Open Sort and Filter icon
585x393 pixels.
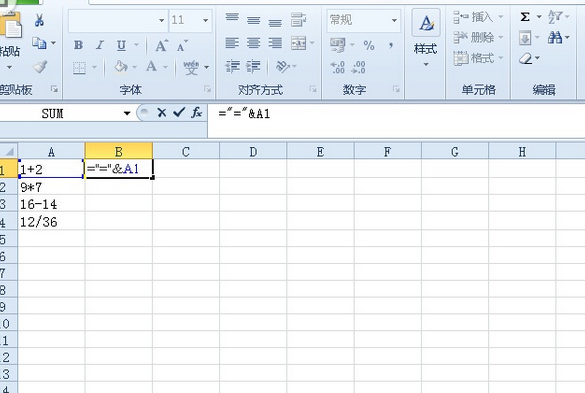(555, 17)
